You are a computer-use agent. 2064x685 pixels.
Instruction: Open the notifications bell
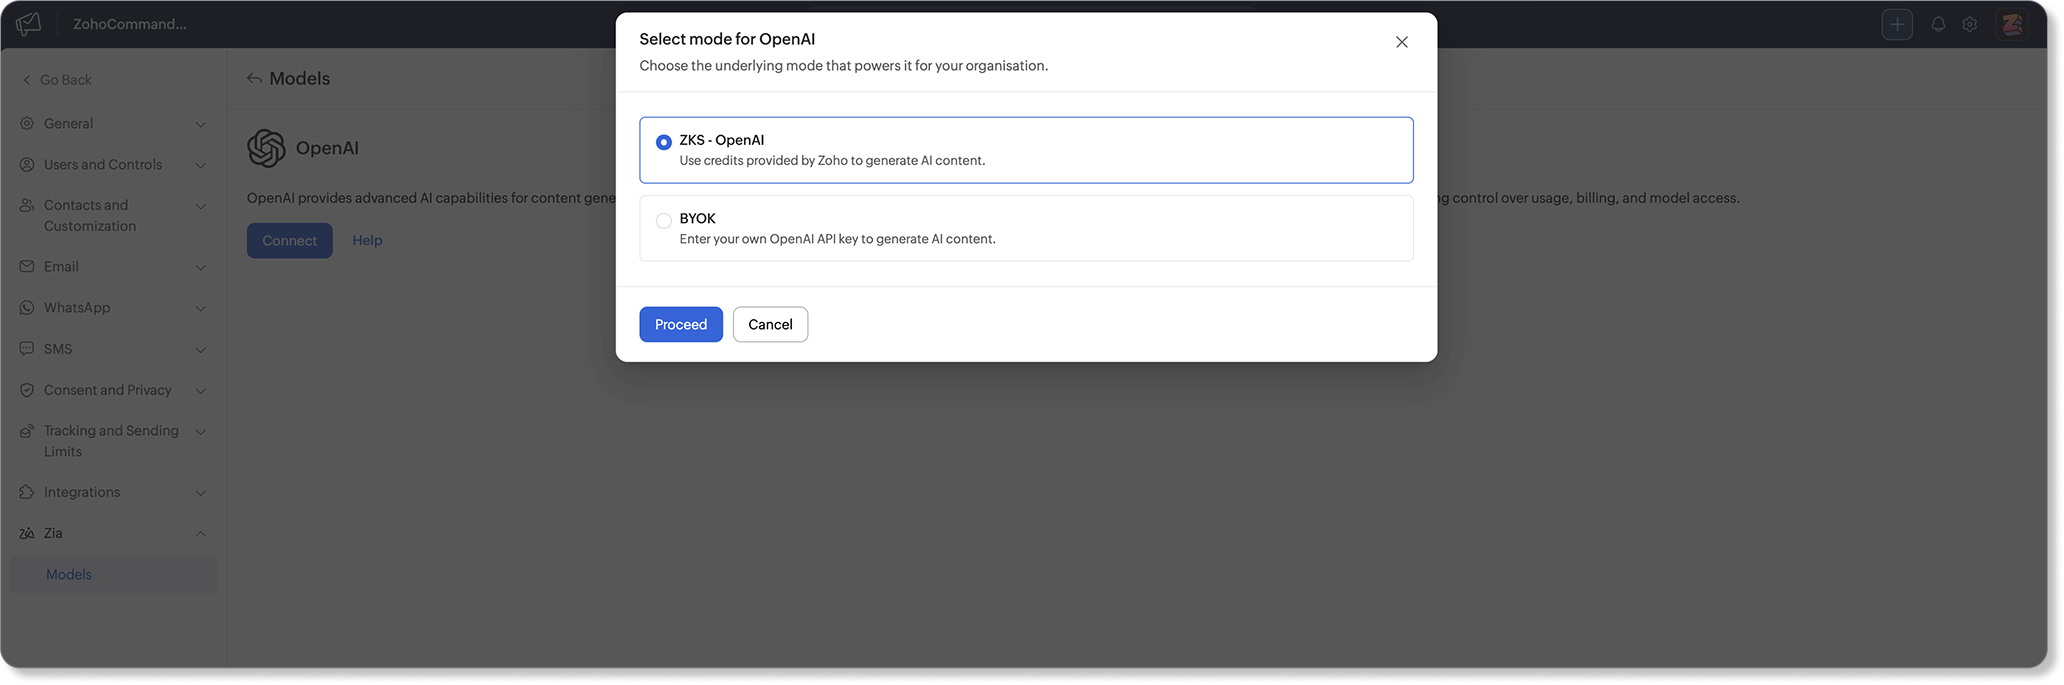(1938, 24)
